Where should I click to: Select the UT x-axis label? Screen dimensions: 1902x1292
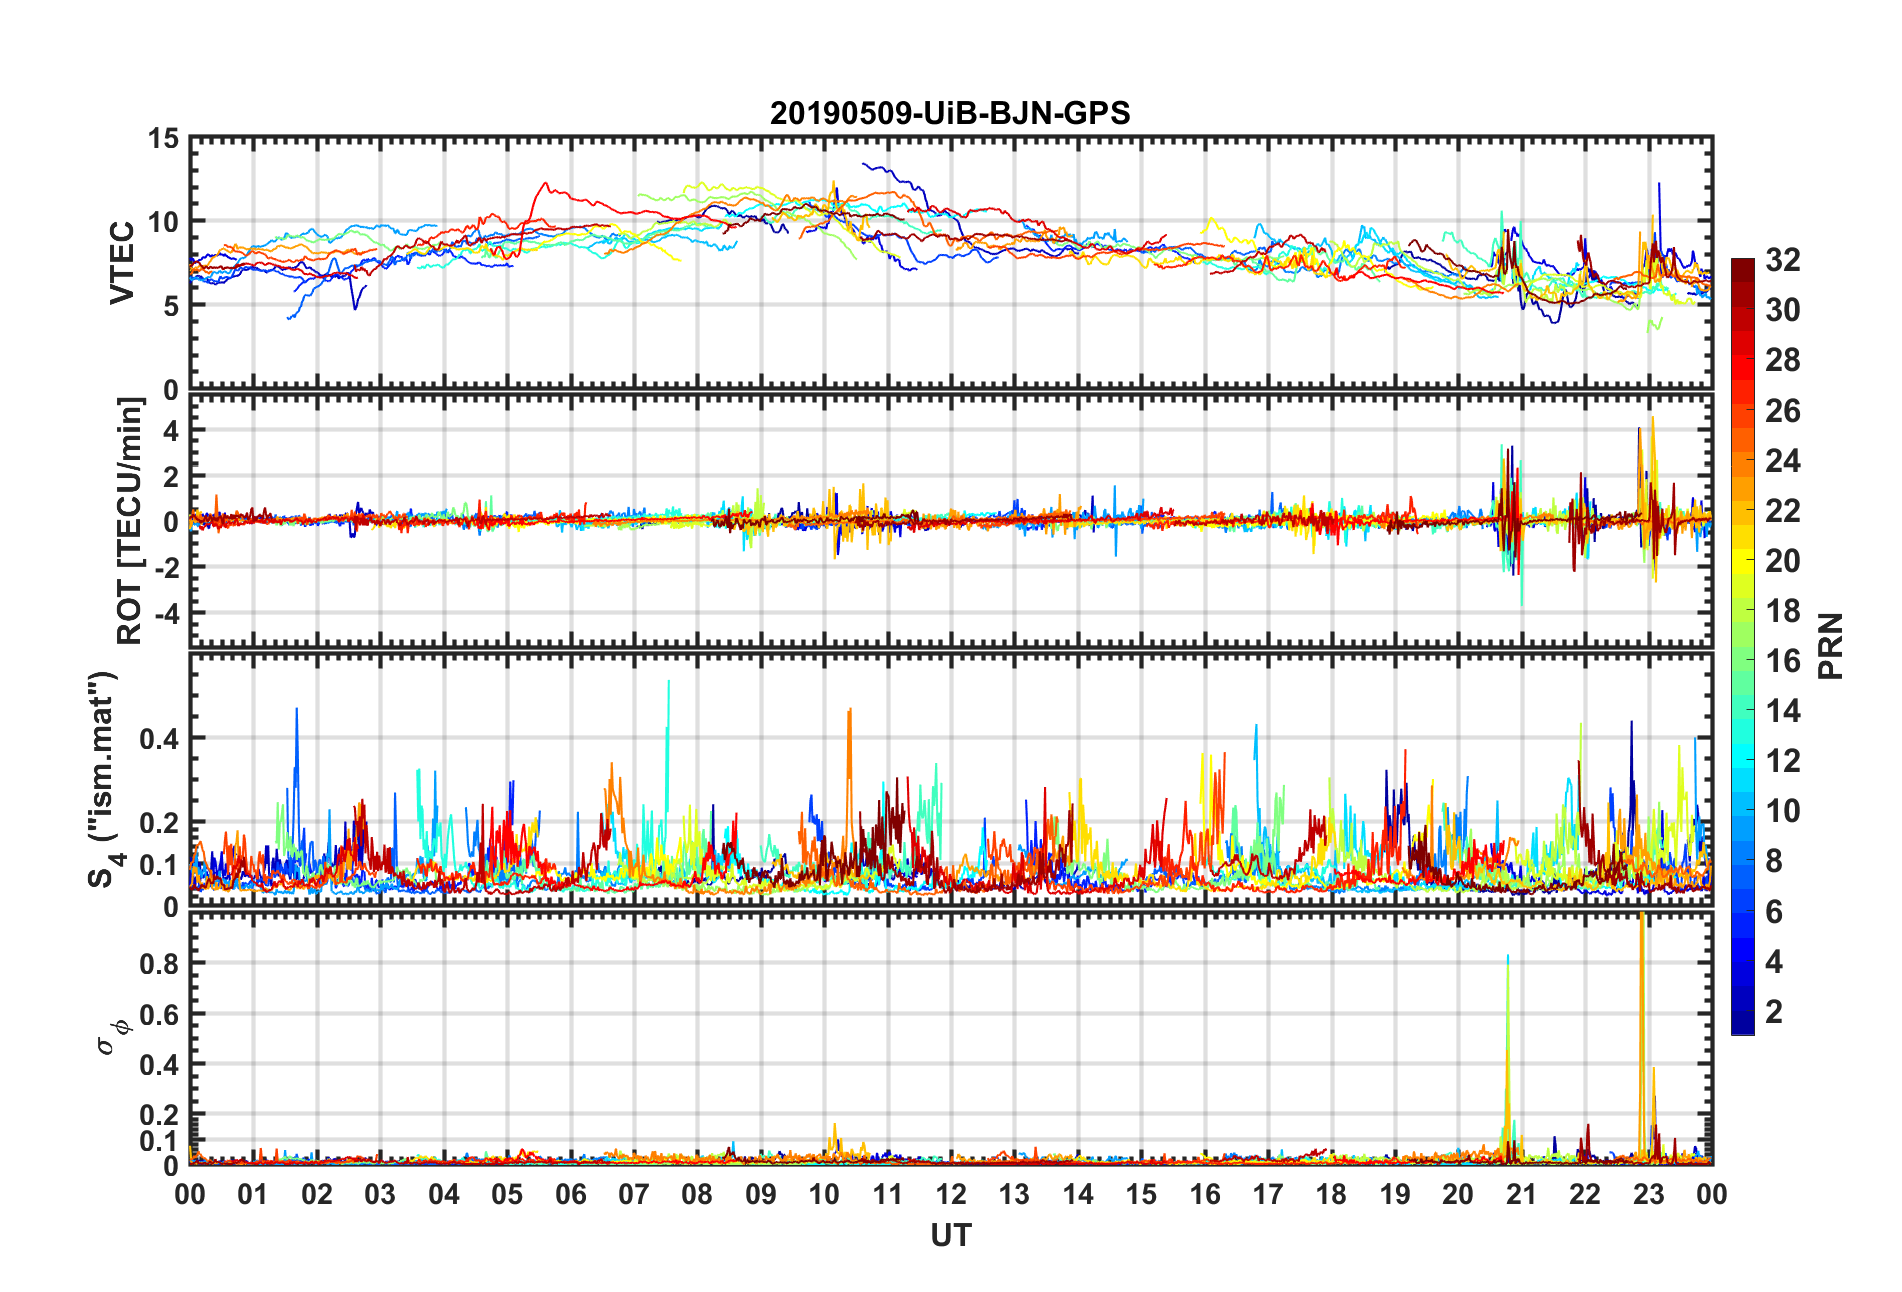tap(951, 1236)
